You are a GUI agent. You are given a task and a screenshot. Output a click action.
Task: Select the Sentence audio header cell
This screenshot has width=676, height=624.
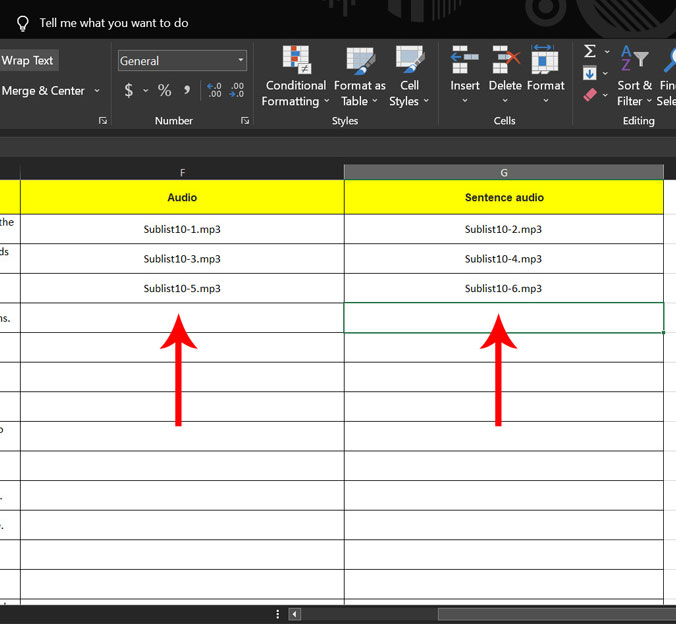click(504, 197)
